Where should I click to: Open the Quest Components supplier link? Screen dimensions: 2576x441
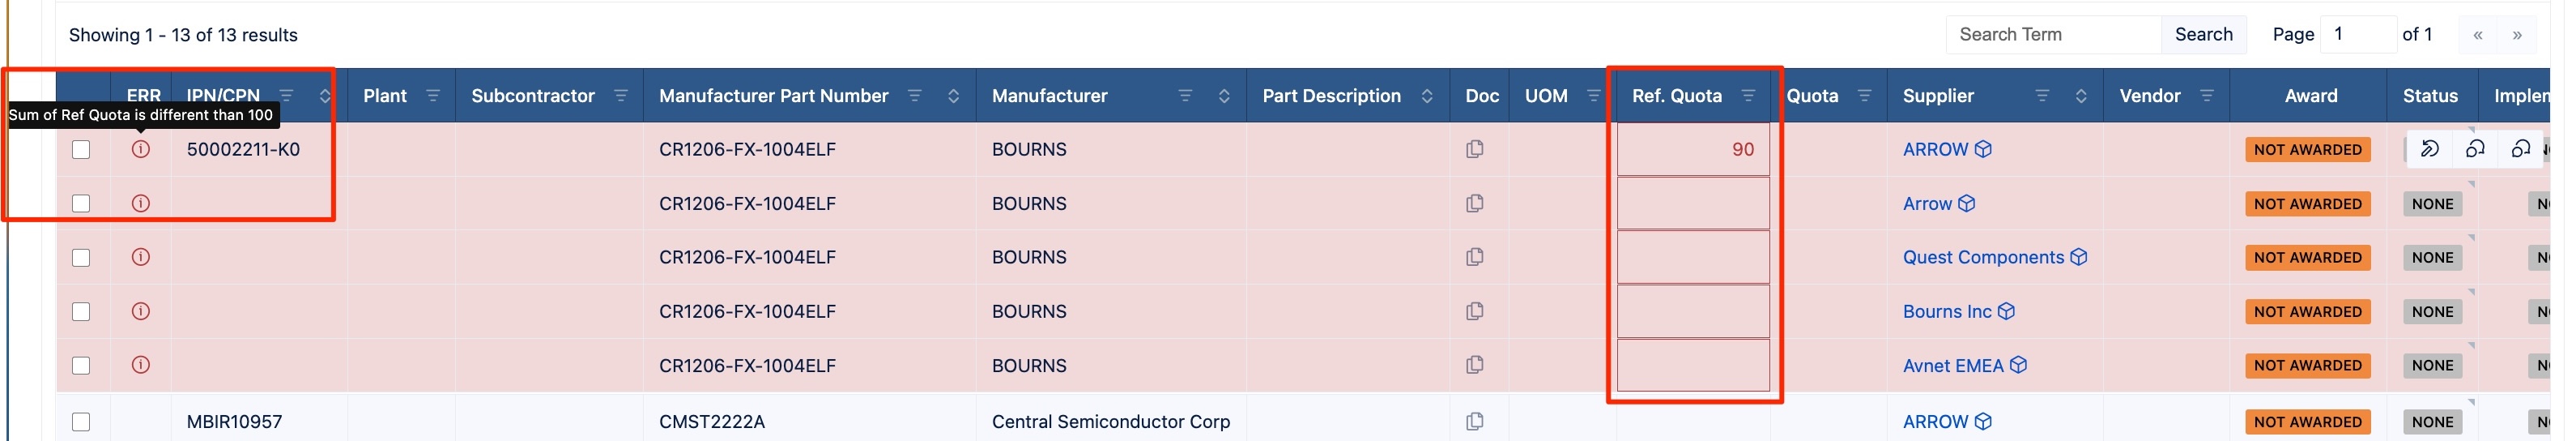(x=1983, y=257)
